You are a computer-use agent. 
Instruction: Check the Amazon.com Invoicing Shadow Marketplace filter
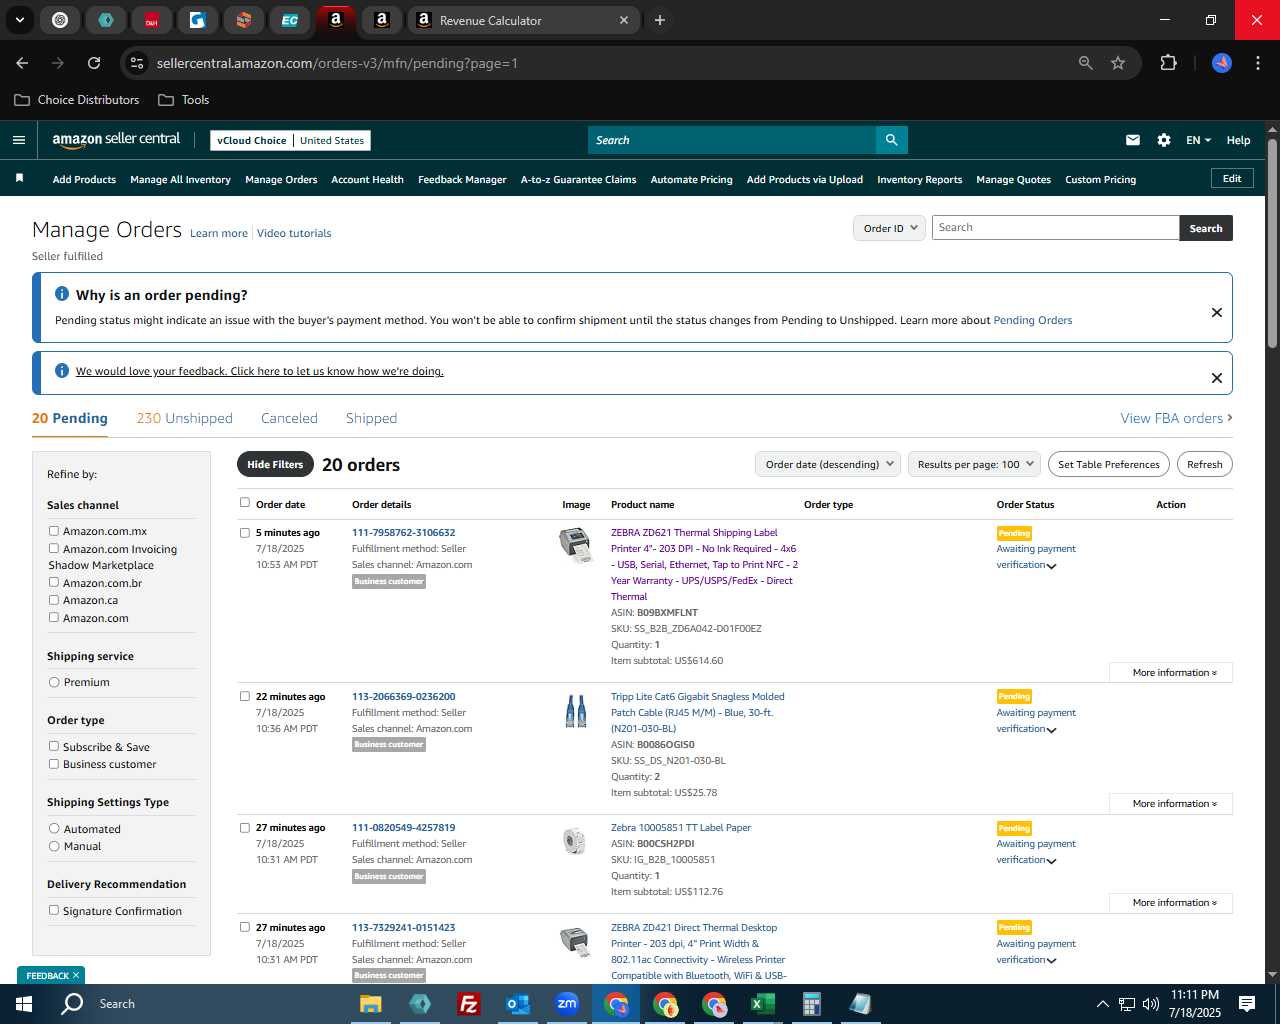tap(54, 548)
